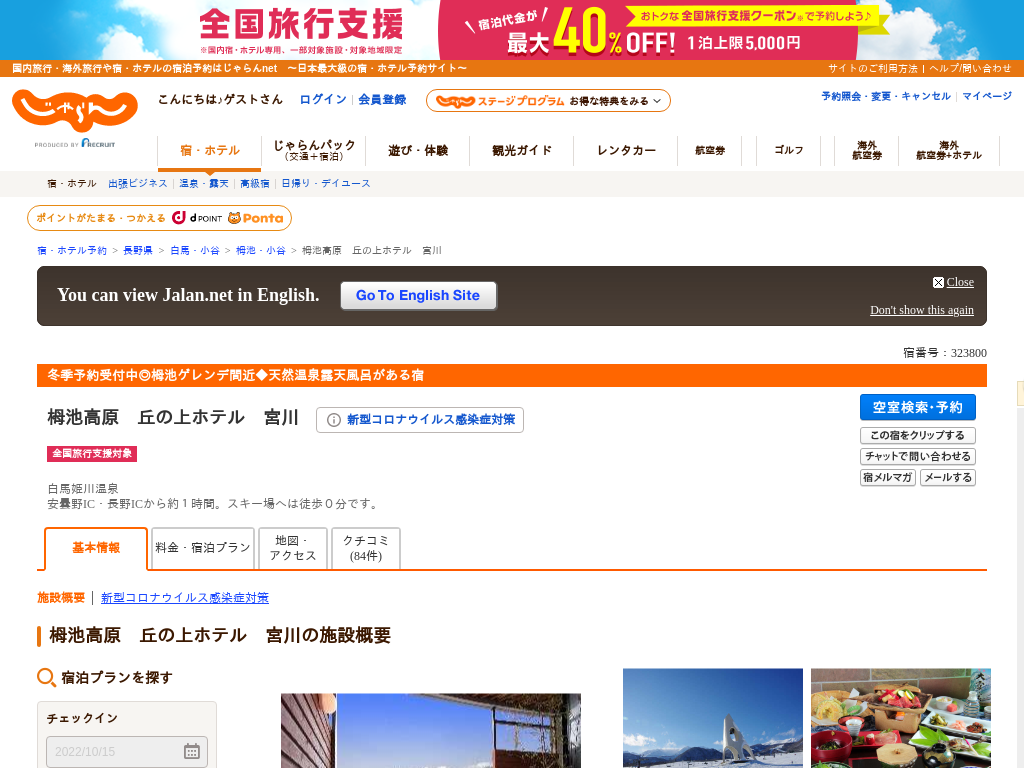
Task: Open the 遊び・体験 navigation tab
Action: point(417,151)
